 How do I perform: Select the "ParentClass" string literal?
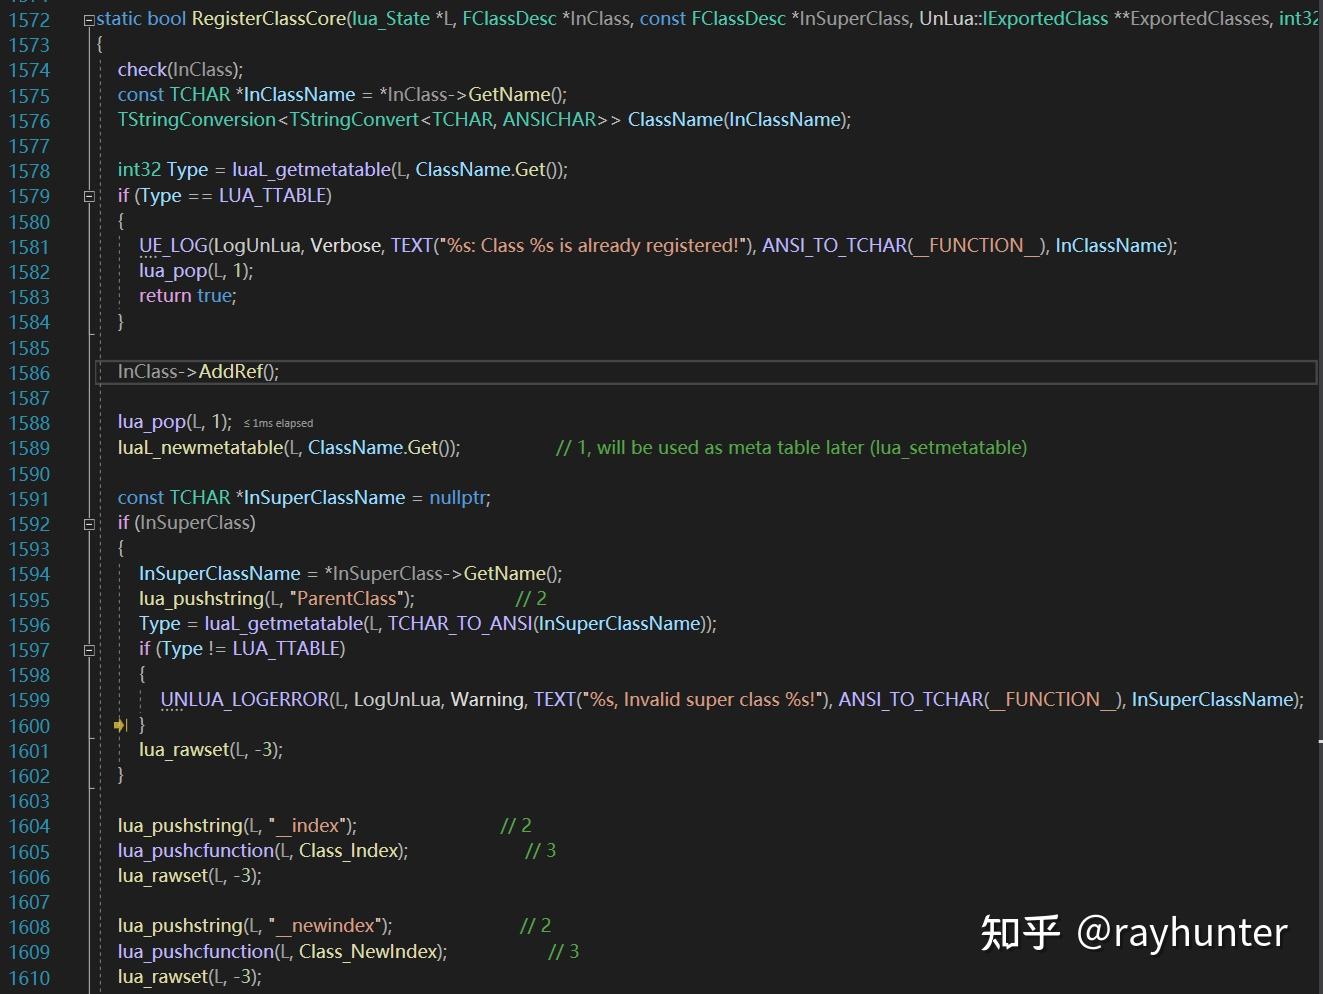[x=346, y=598]
